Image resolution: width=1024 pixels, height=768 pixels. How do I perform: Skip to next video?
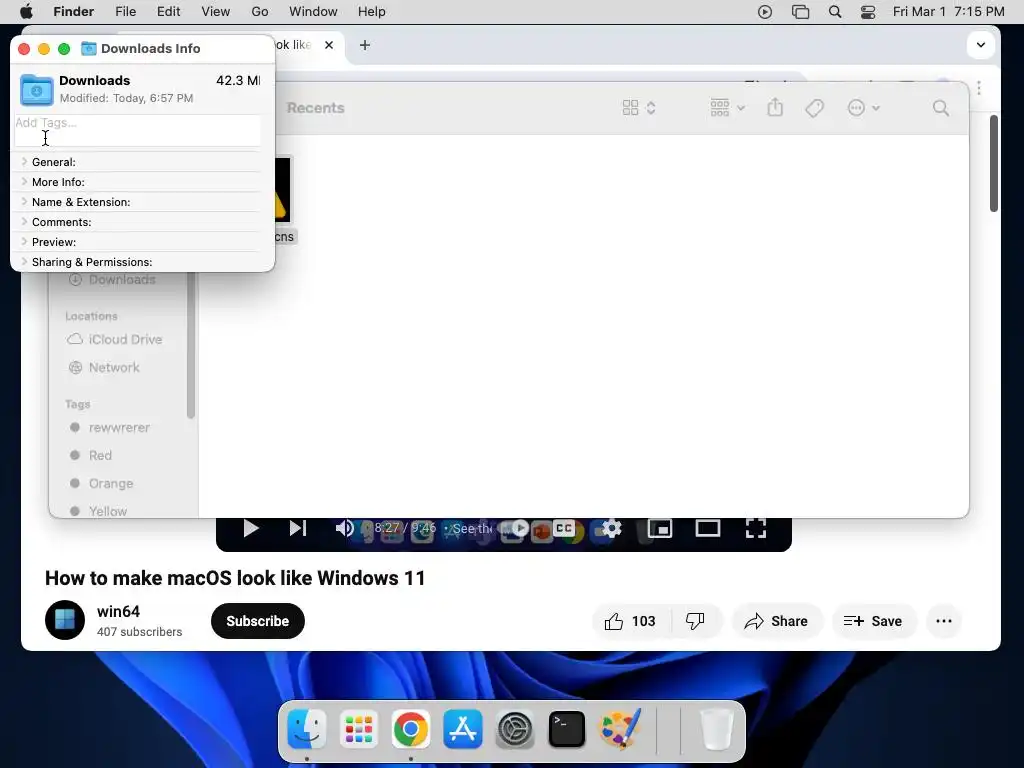pos(298,528)
